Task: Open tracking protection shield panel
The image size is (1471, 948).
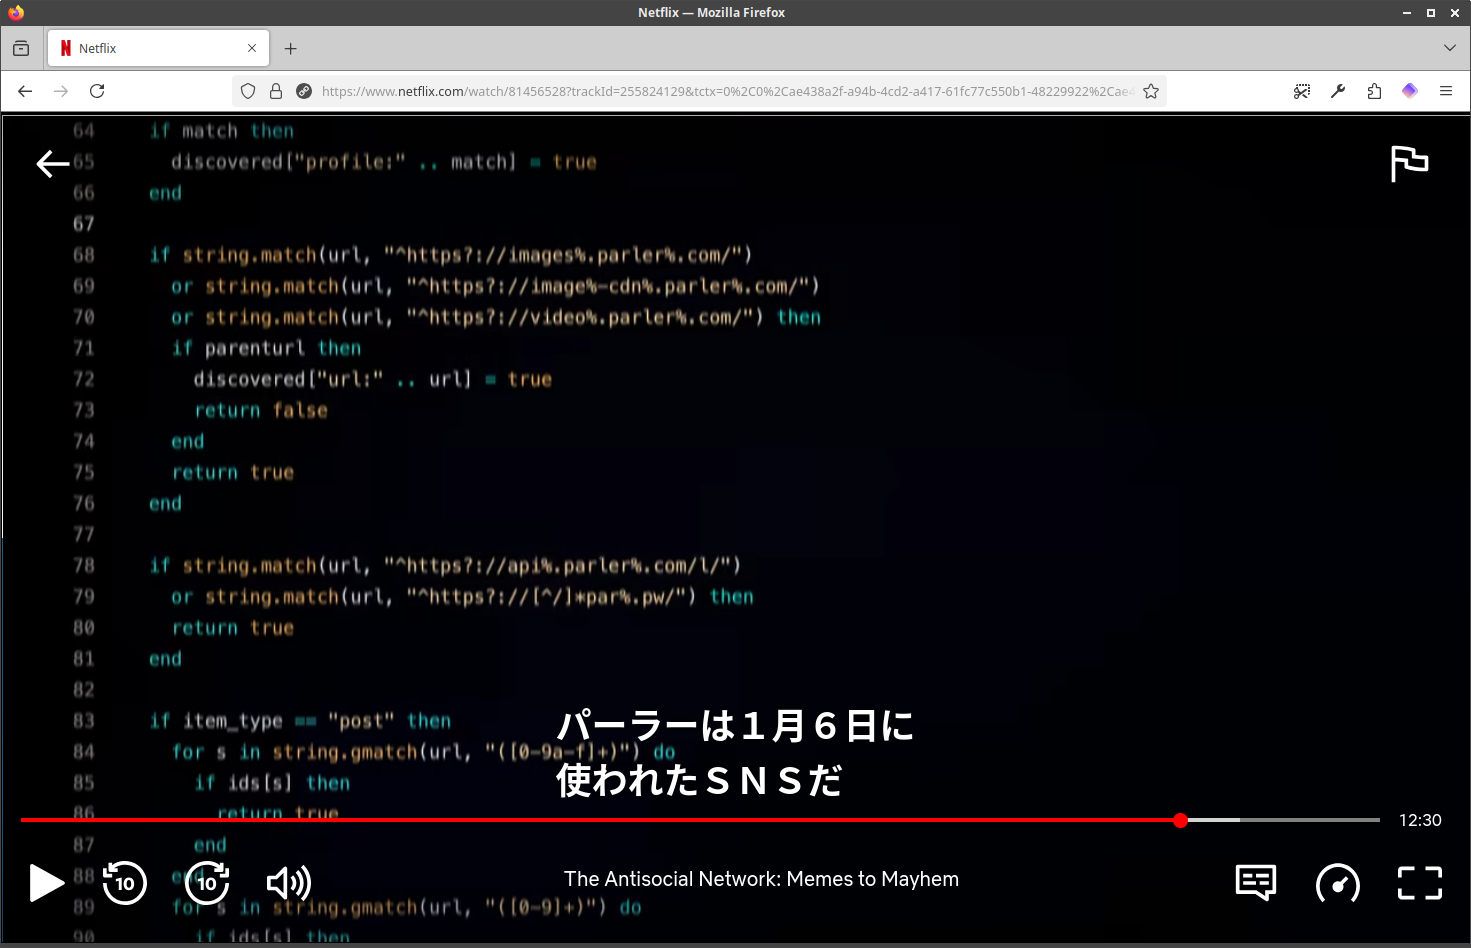Action: pos(248,91)
